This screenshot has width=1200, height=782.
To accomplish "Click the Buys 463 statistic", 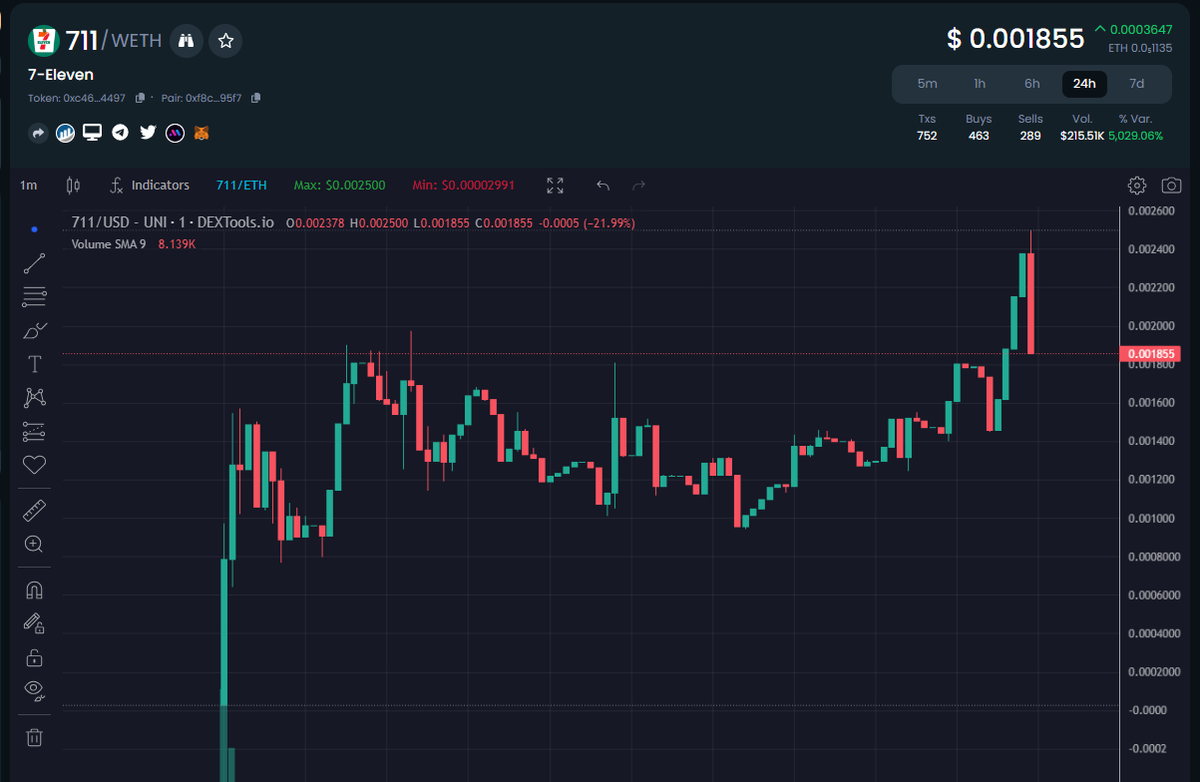I will click(979, 127).
